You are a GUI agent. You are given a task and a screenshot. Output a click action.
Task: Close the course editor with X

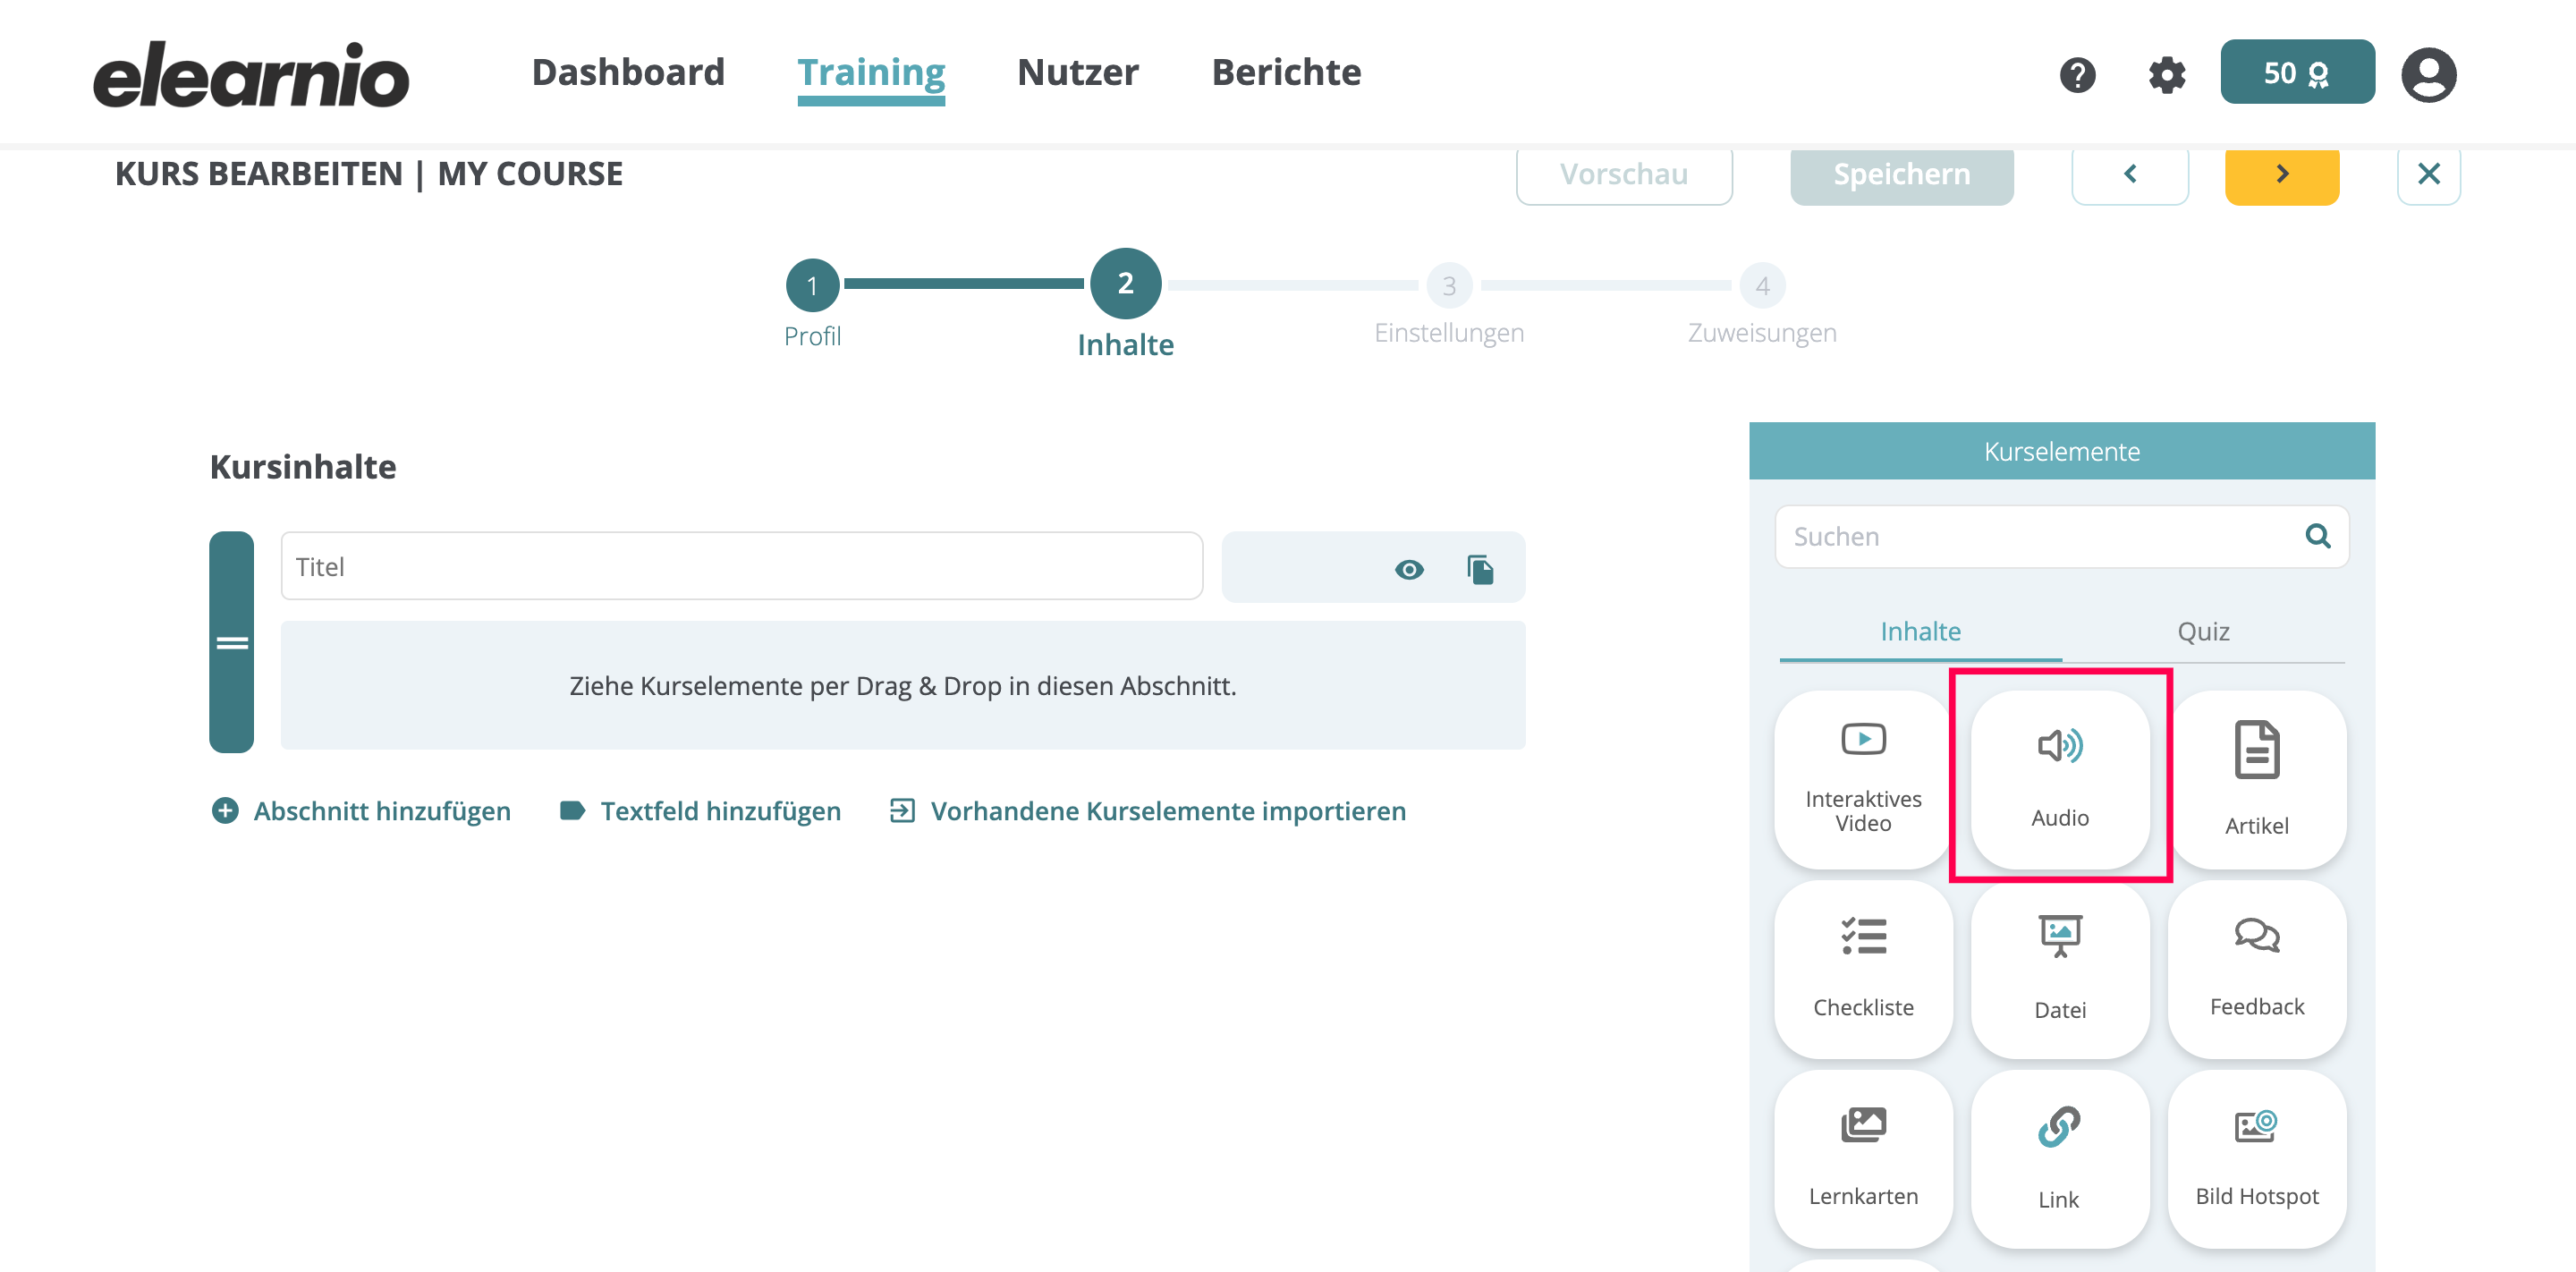tap(2428, 175)
